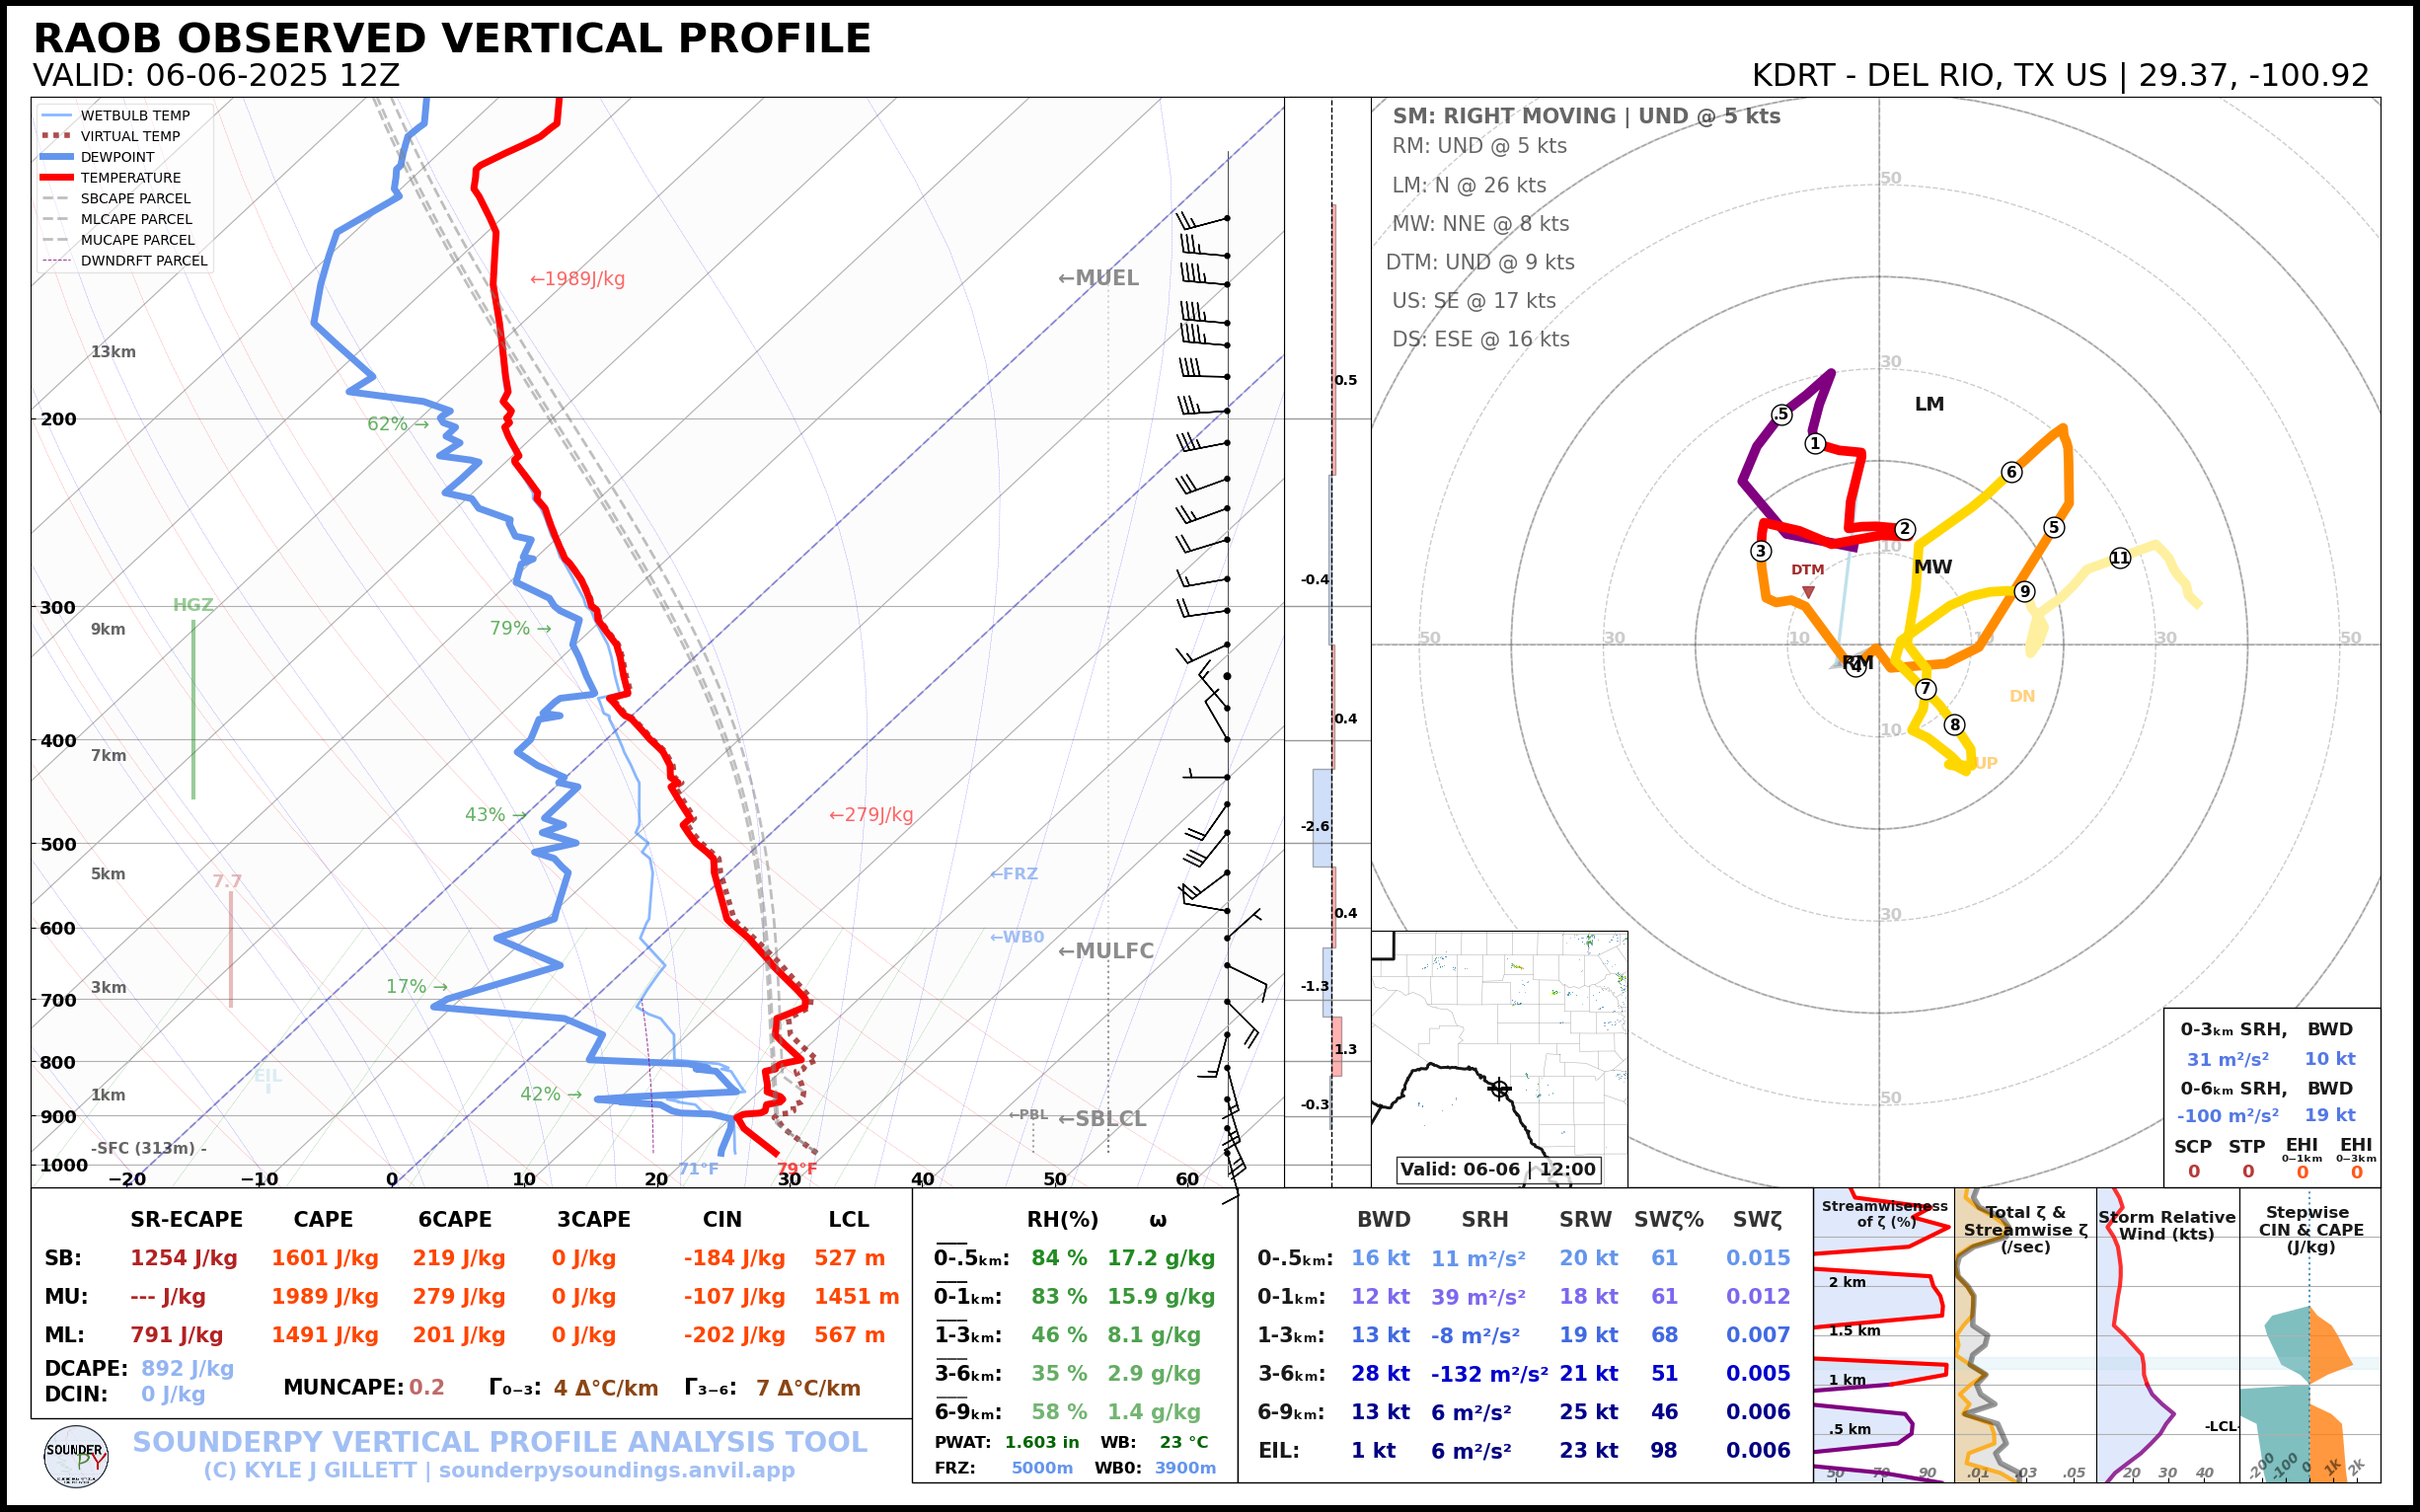2420x1512 pixels.
Task: Click the HGZ green bar label
Action: coord(193,605)
